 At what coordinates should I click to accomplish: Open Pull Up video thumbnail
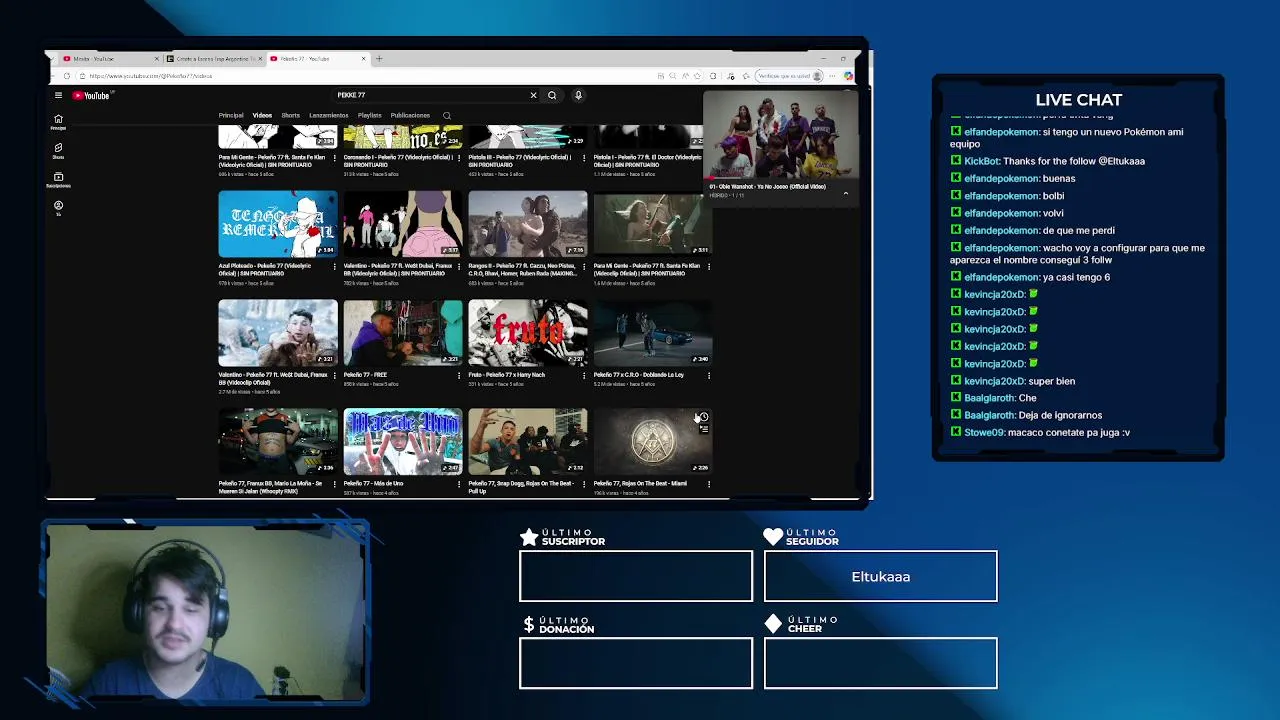click(x=528, y=442)
